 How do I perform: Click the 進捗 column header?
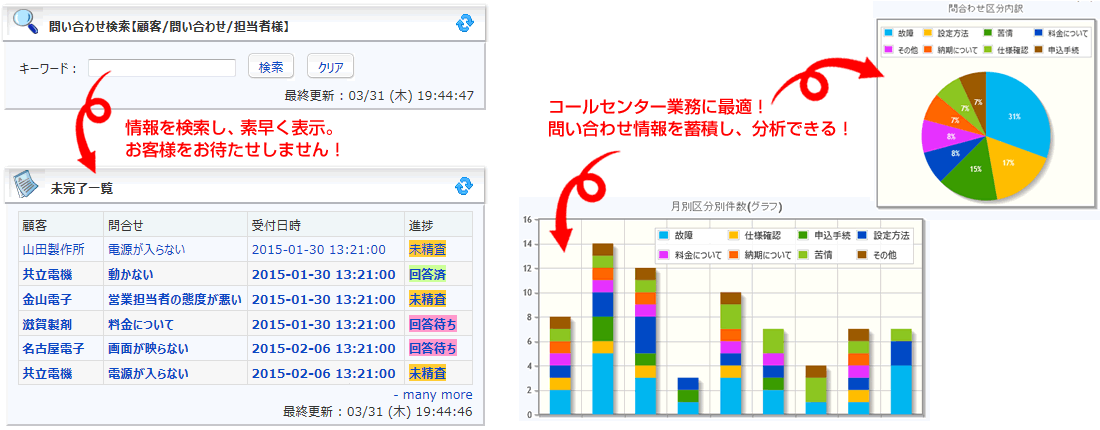point(420,224)
